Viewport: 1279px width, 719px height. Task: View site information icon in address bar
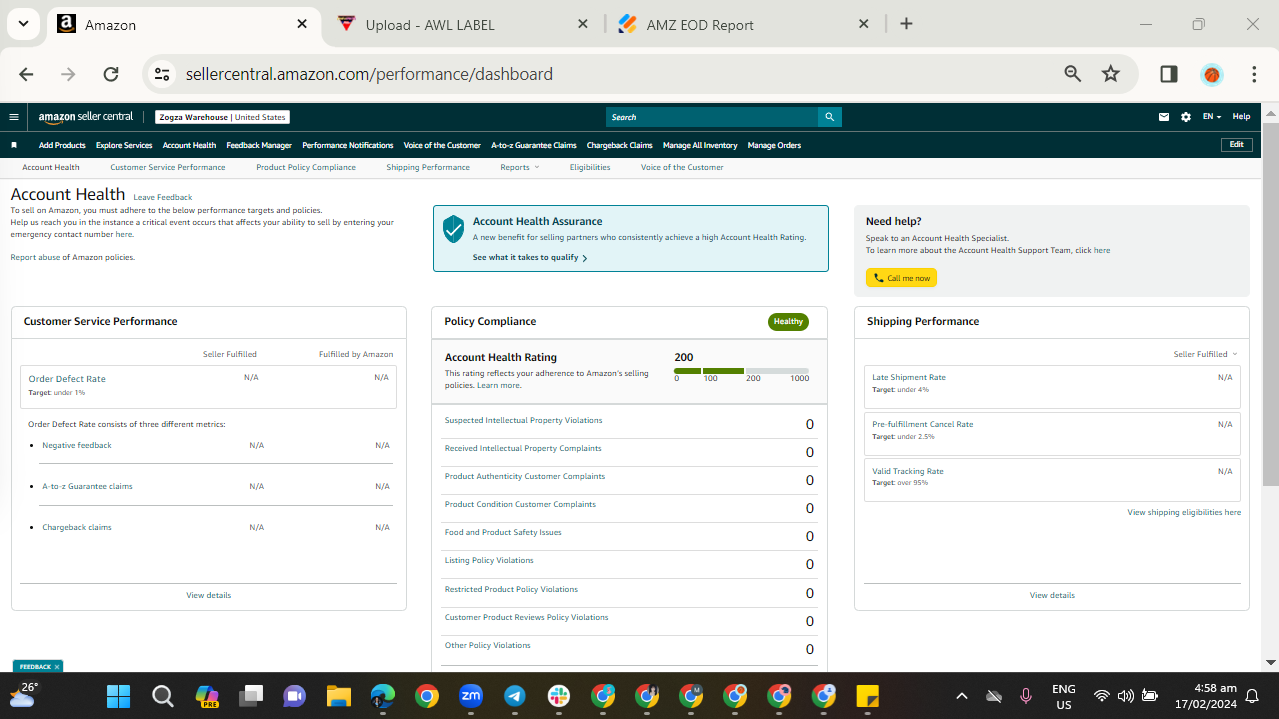pos(162,74)
